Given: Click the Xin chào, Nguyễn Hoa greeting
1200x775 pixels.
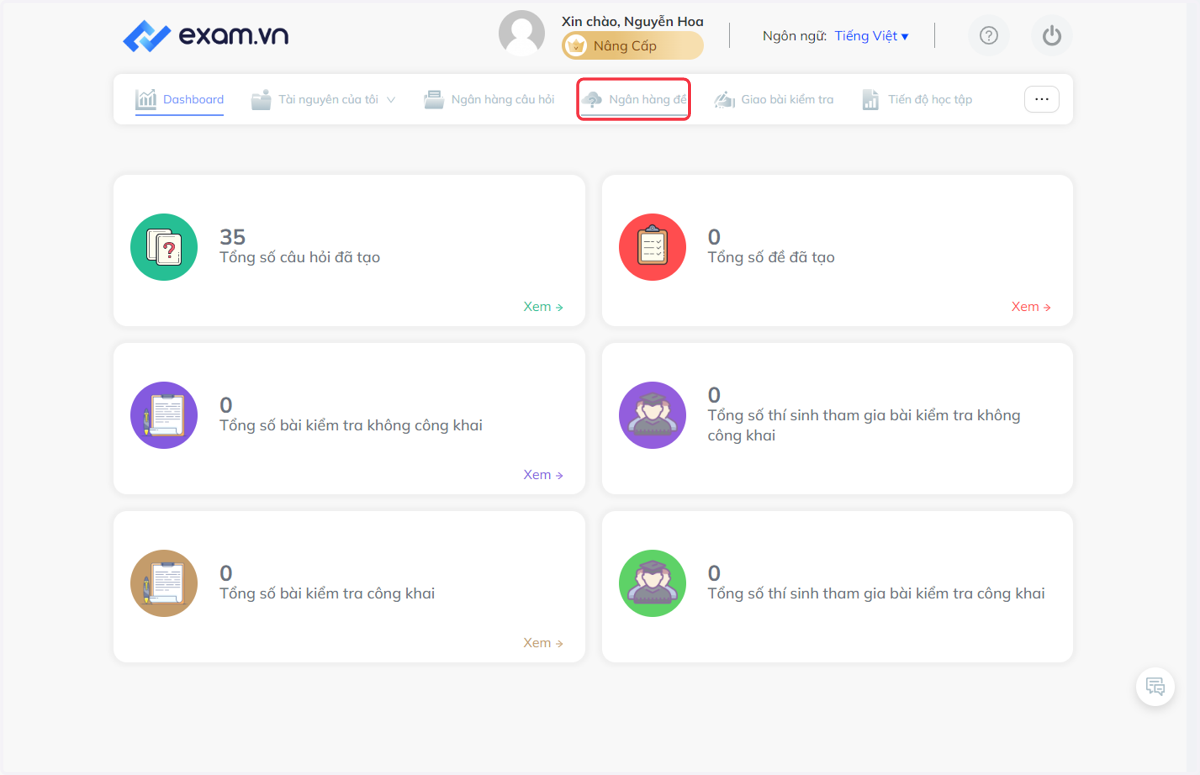Looking at the screenshot, I should click(632, 22).
